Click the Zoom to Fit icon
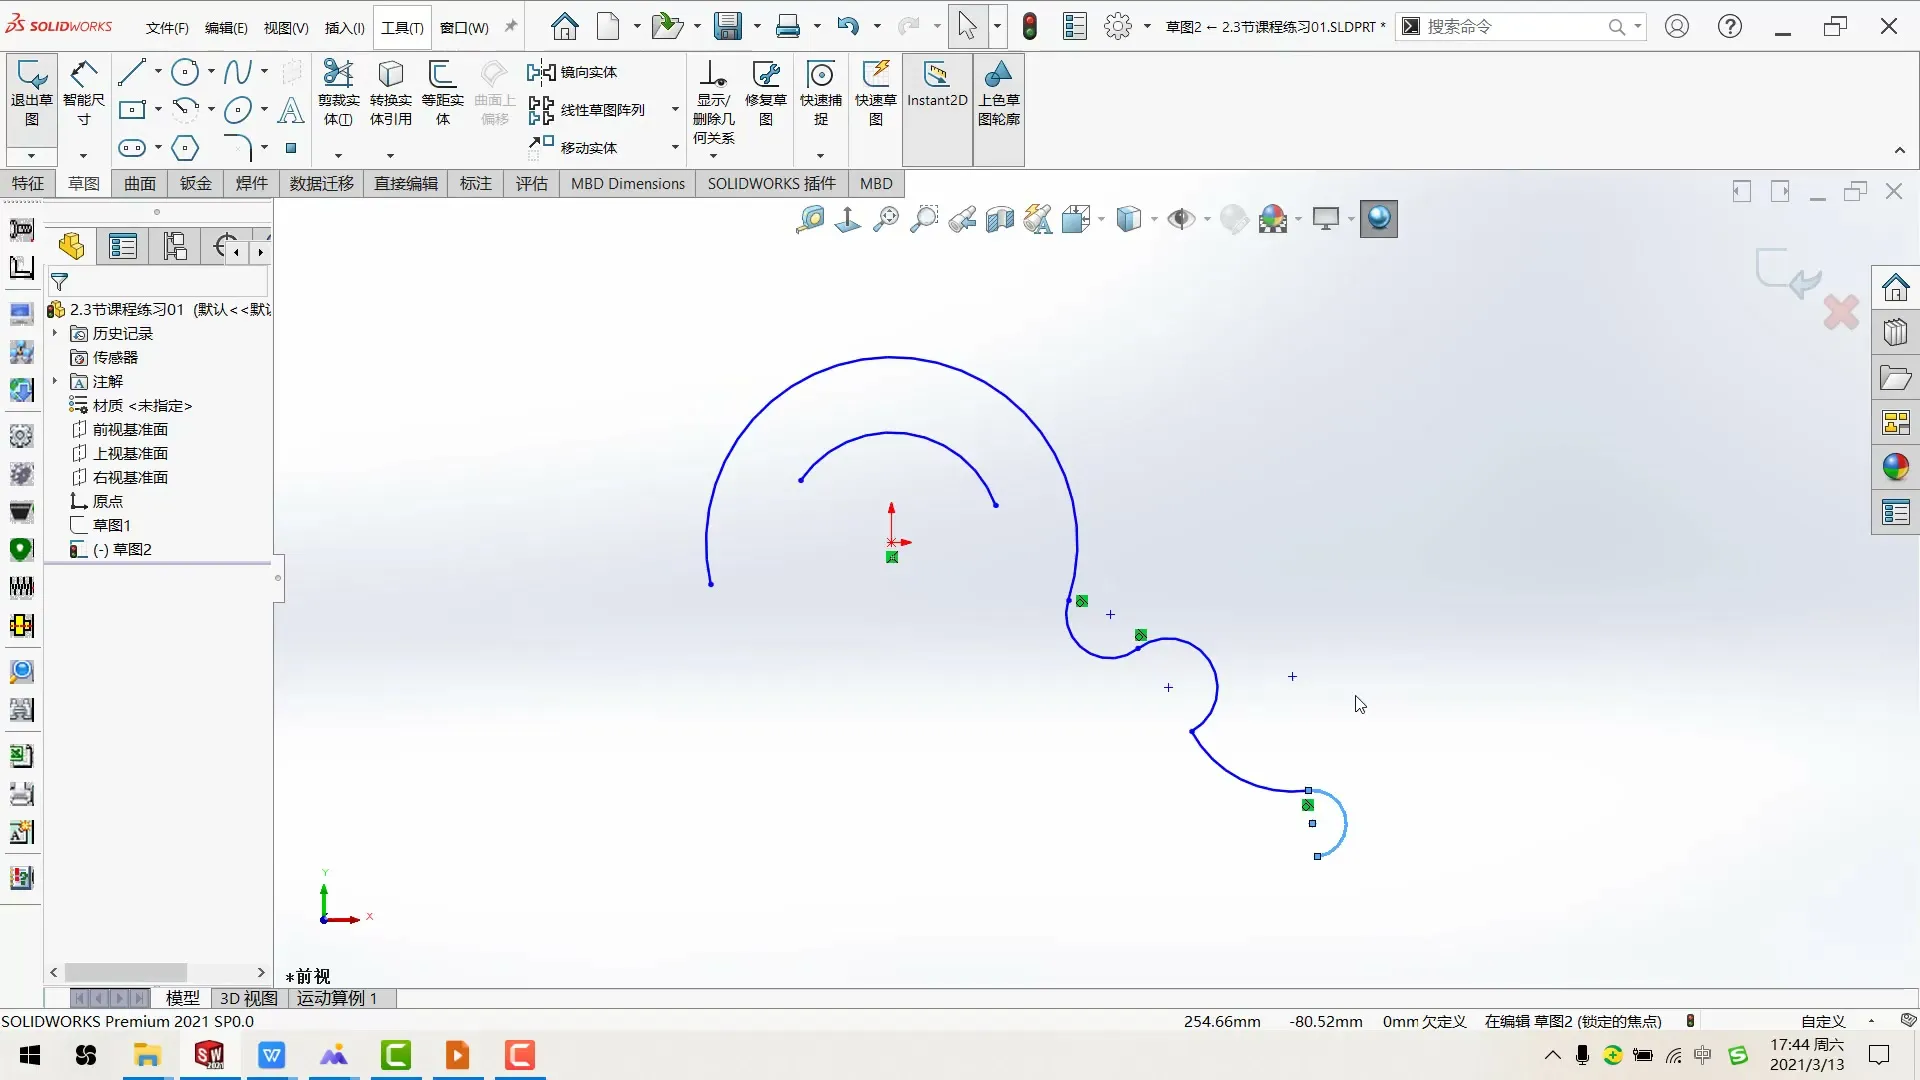This screenshot has height=1080, width=1920. [x=886, y=219]
